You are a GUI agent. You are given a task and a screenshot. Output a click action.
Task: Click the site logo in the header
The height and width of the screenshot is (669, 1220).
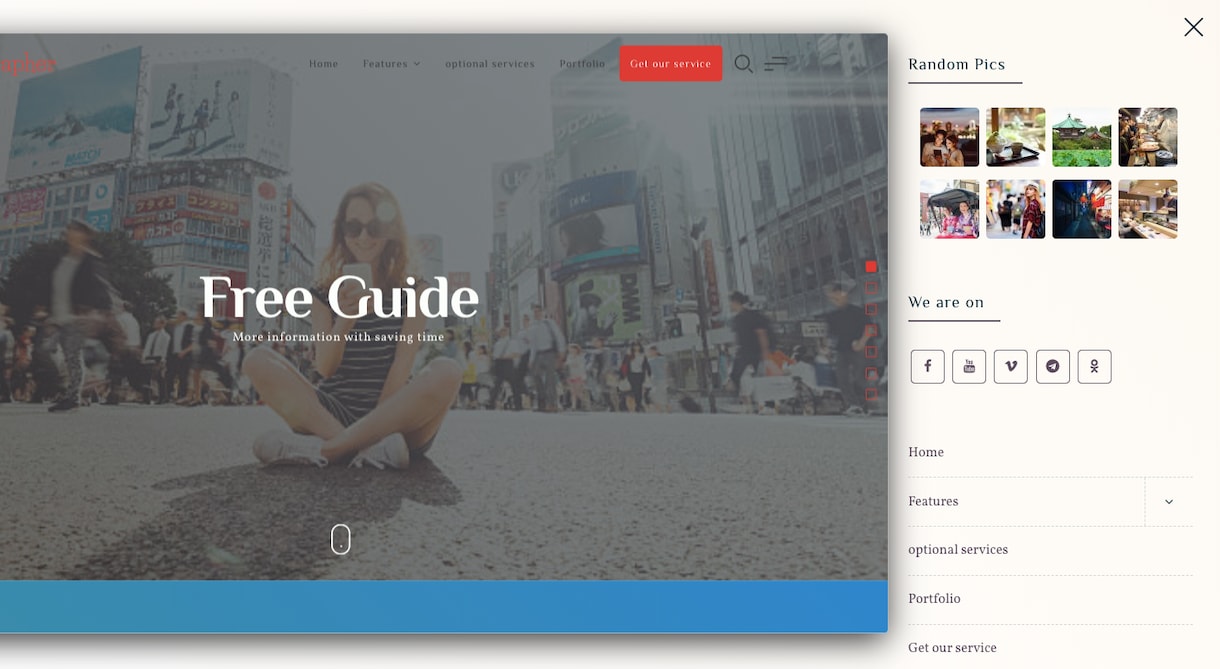pyautogui.click(x=27, y=64)
